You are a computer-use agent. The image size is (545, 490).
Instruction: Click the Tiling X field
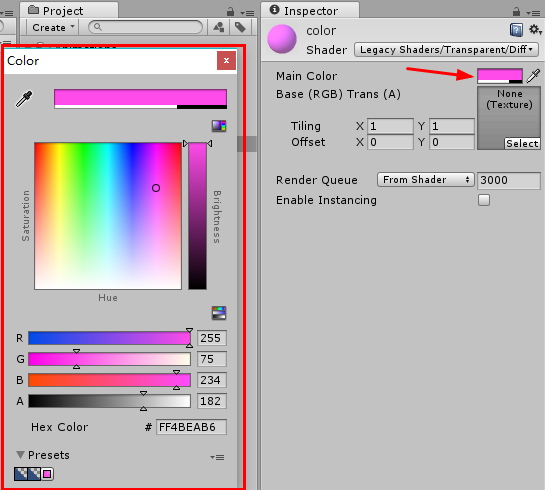tap(390, 126)
